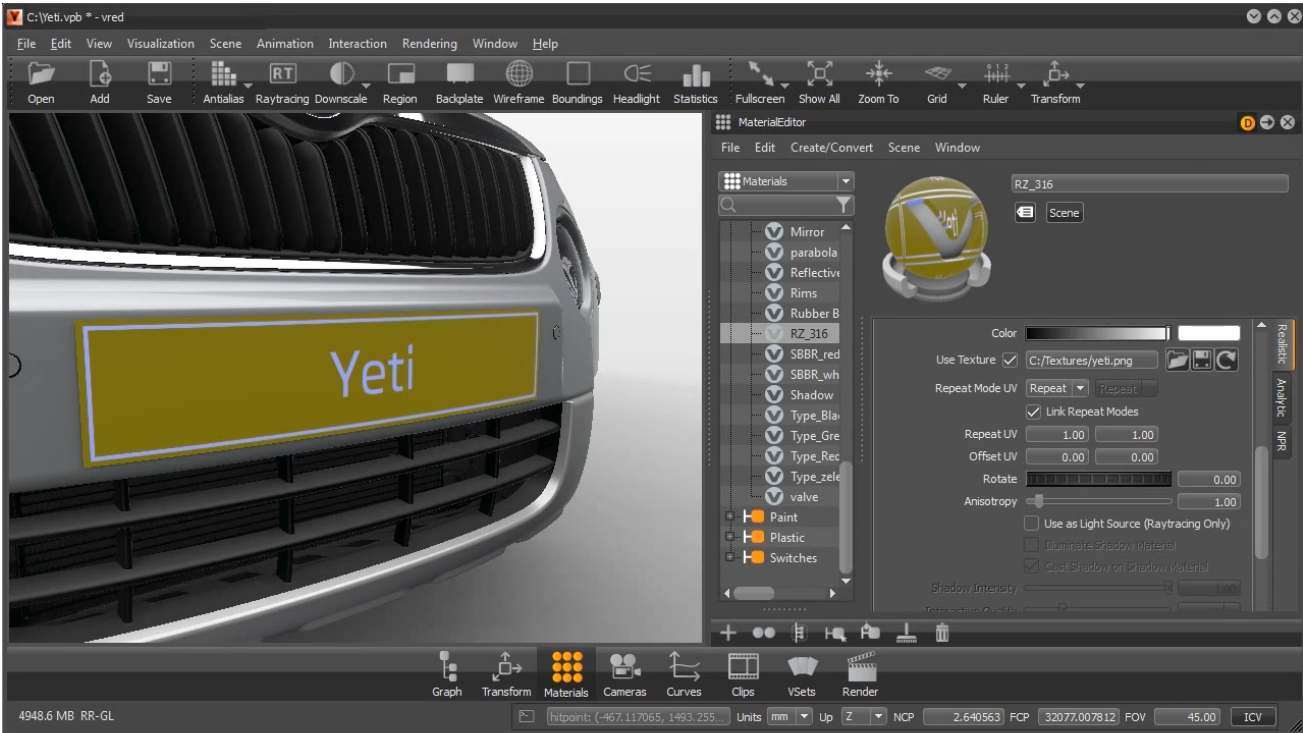Viewport: 1303px width, 733px height.
Task: Click the Zoom To icon
Action: [878, 75]
